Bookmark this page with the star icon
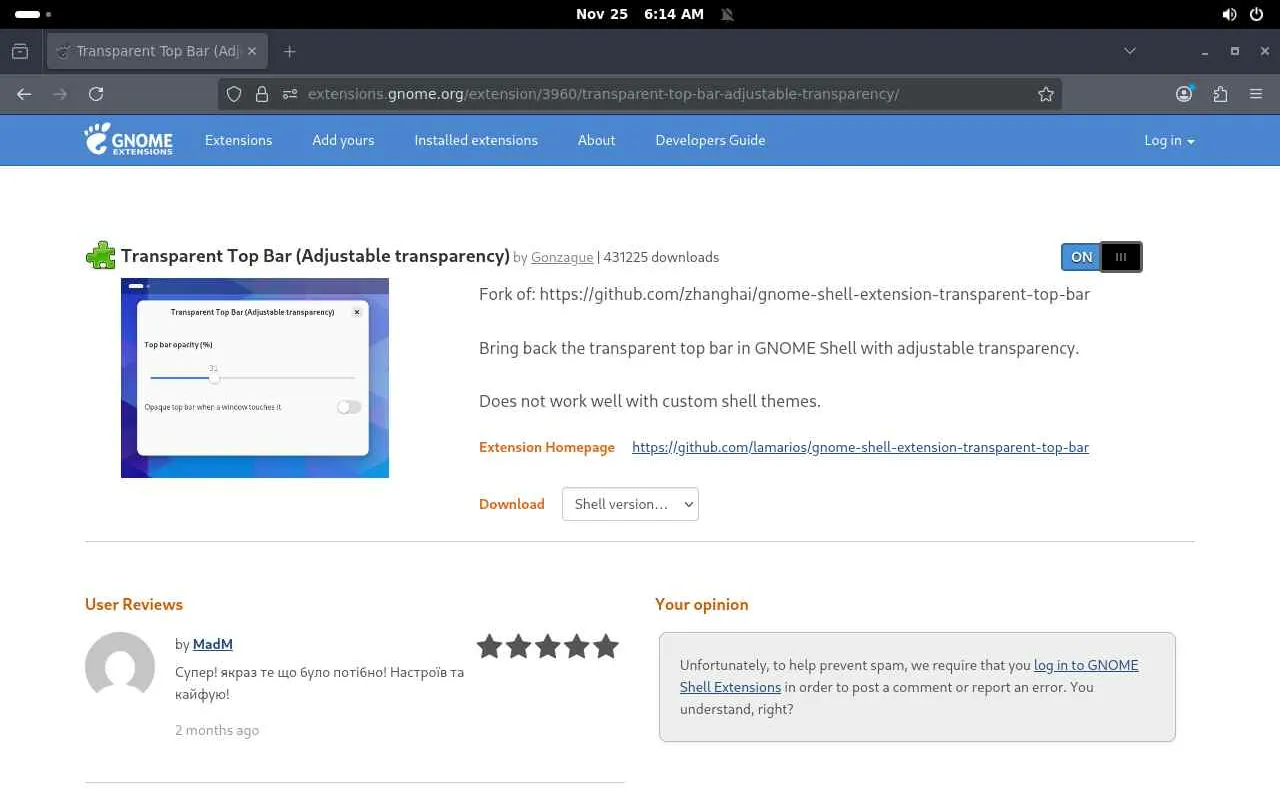1280x800 pixels. (x=1046, y=94)
